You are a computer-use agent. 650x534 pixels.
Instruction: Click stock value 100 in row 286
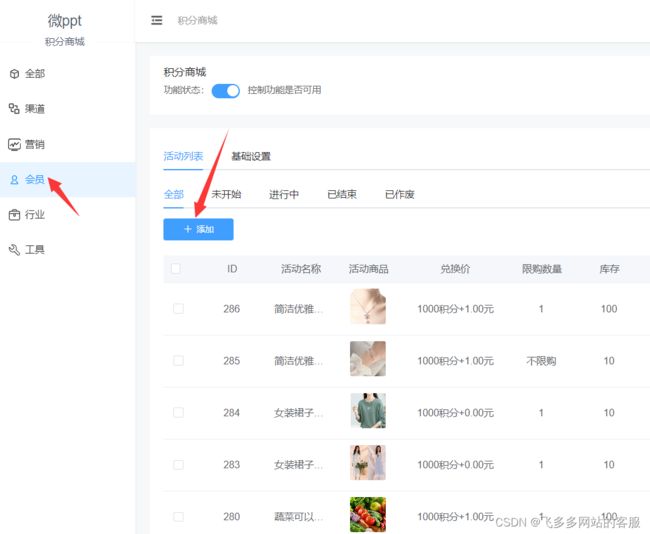609,309
